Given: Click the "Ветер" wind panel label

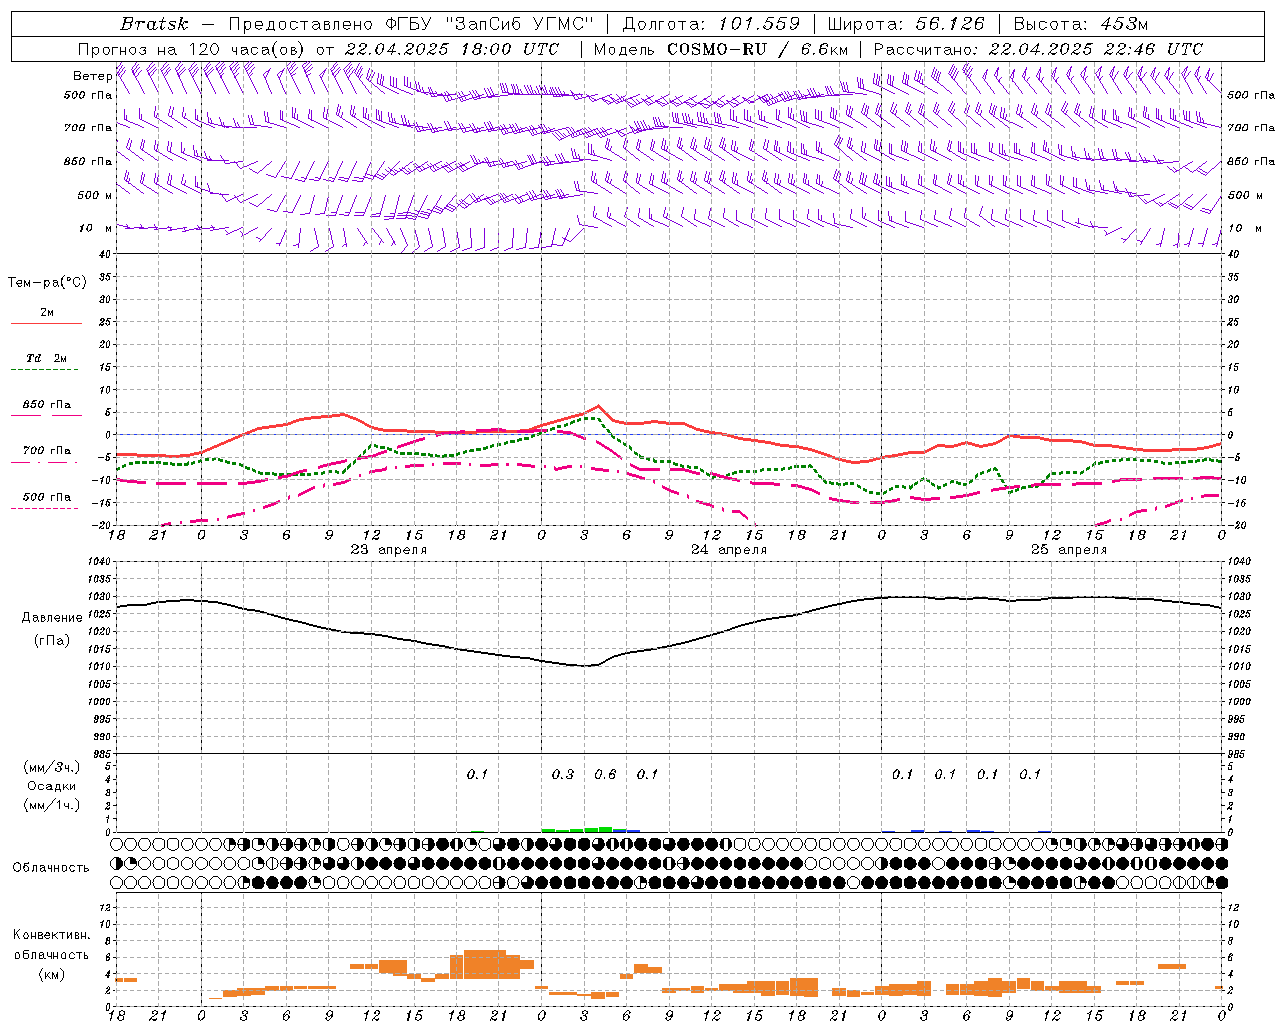Looking at the screenshot, I should click(x=93, y=76).
